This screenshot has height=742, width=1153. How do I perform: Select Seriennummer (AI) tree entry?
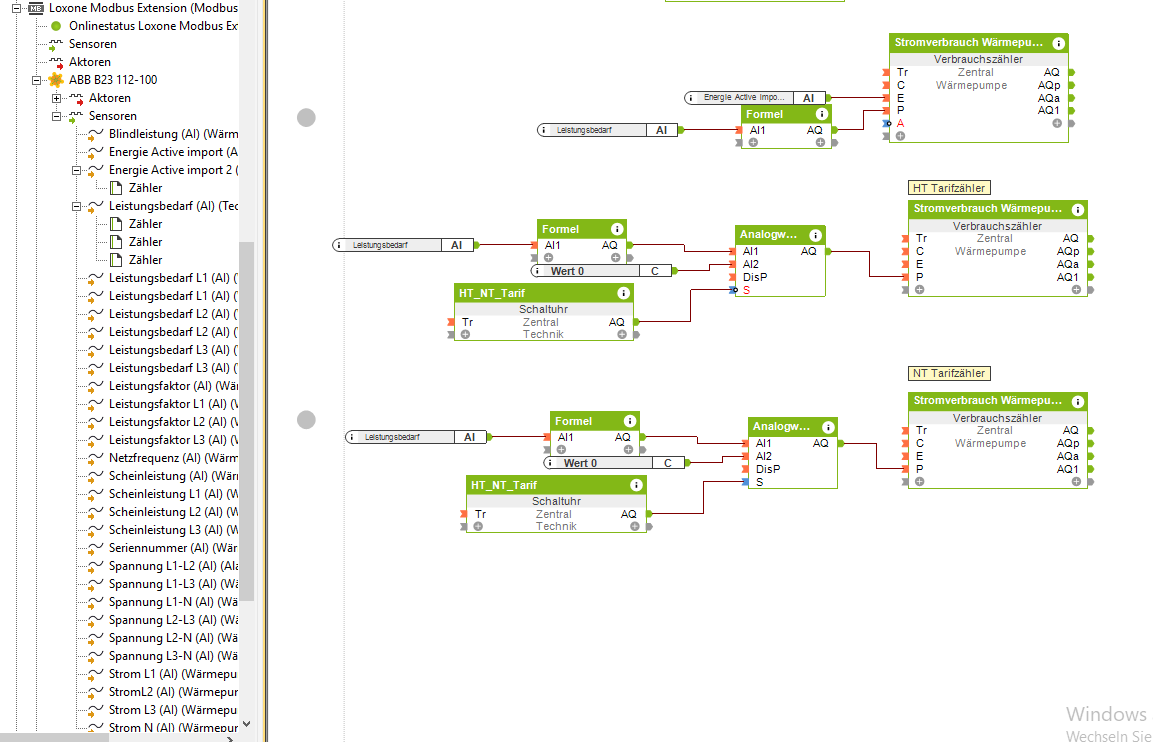pyautogui.click(x=173, y=548)
